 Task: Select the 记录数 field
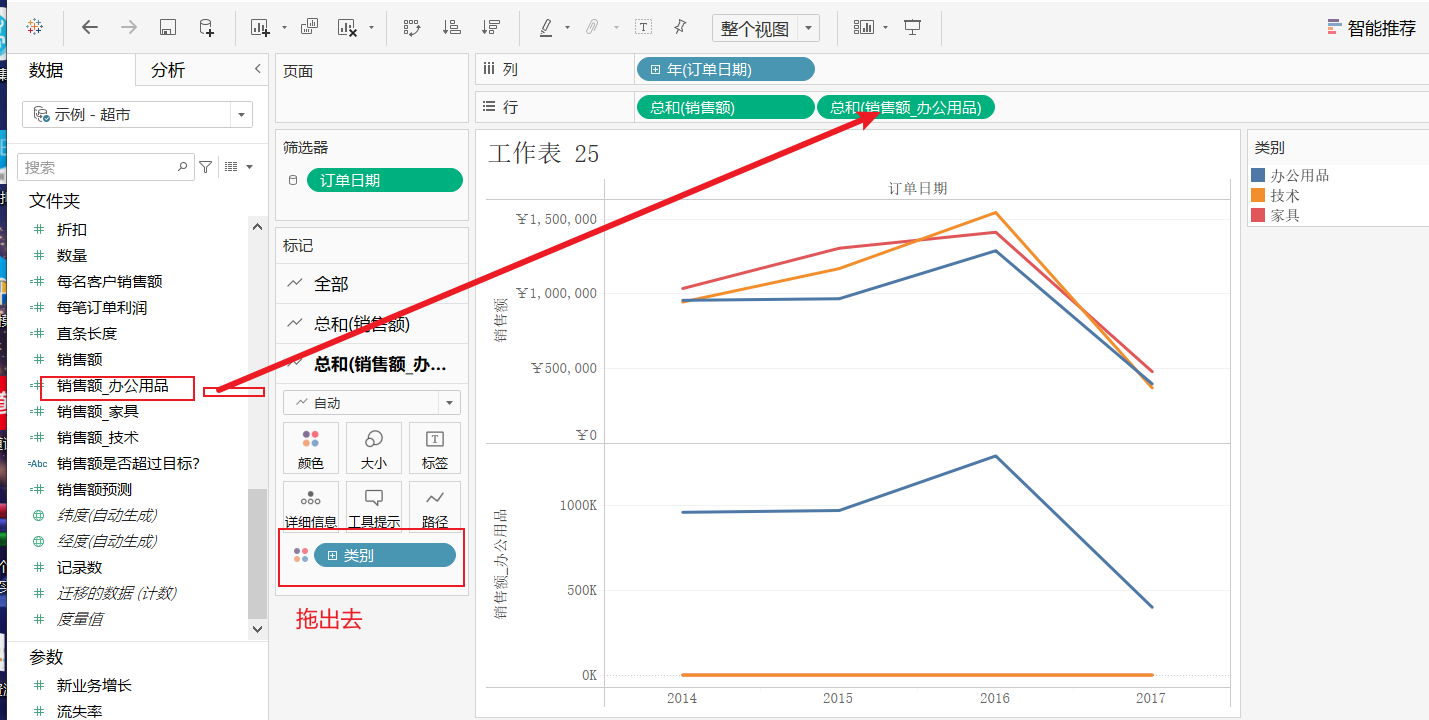pyautogui.click(x=79, y=567)
